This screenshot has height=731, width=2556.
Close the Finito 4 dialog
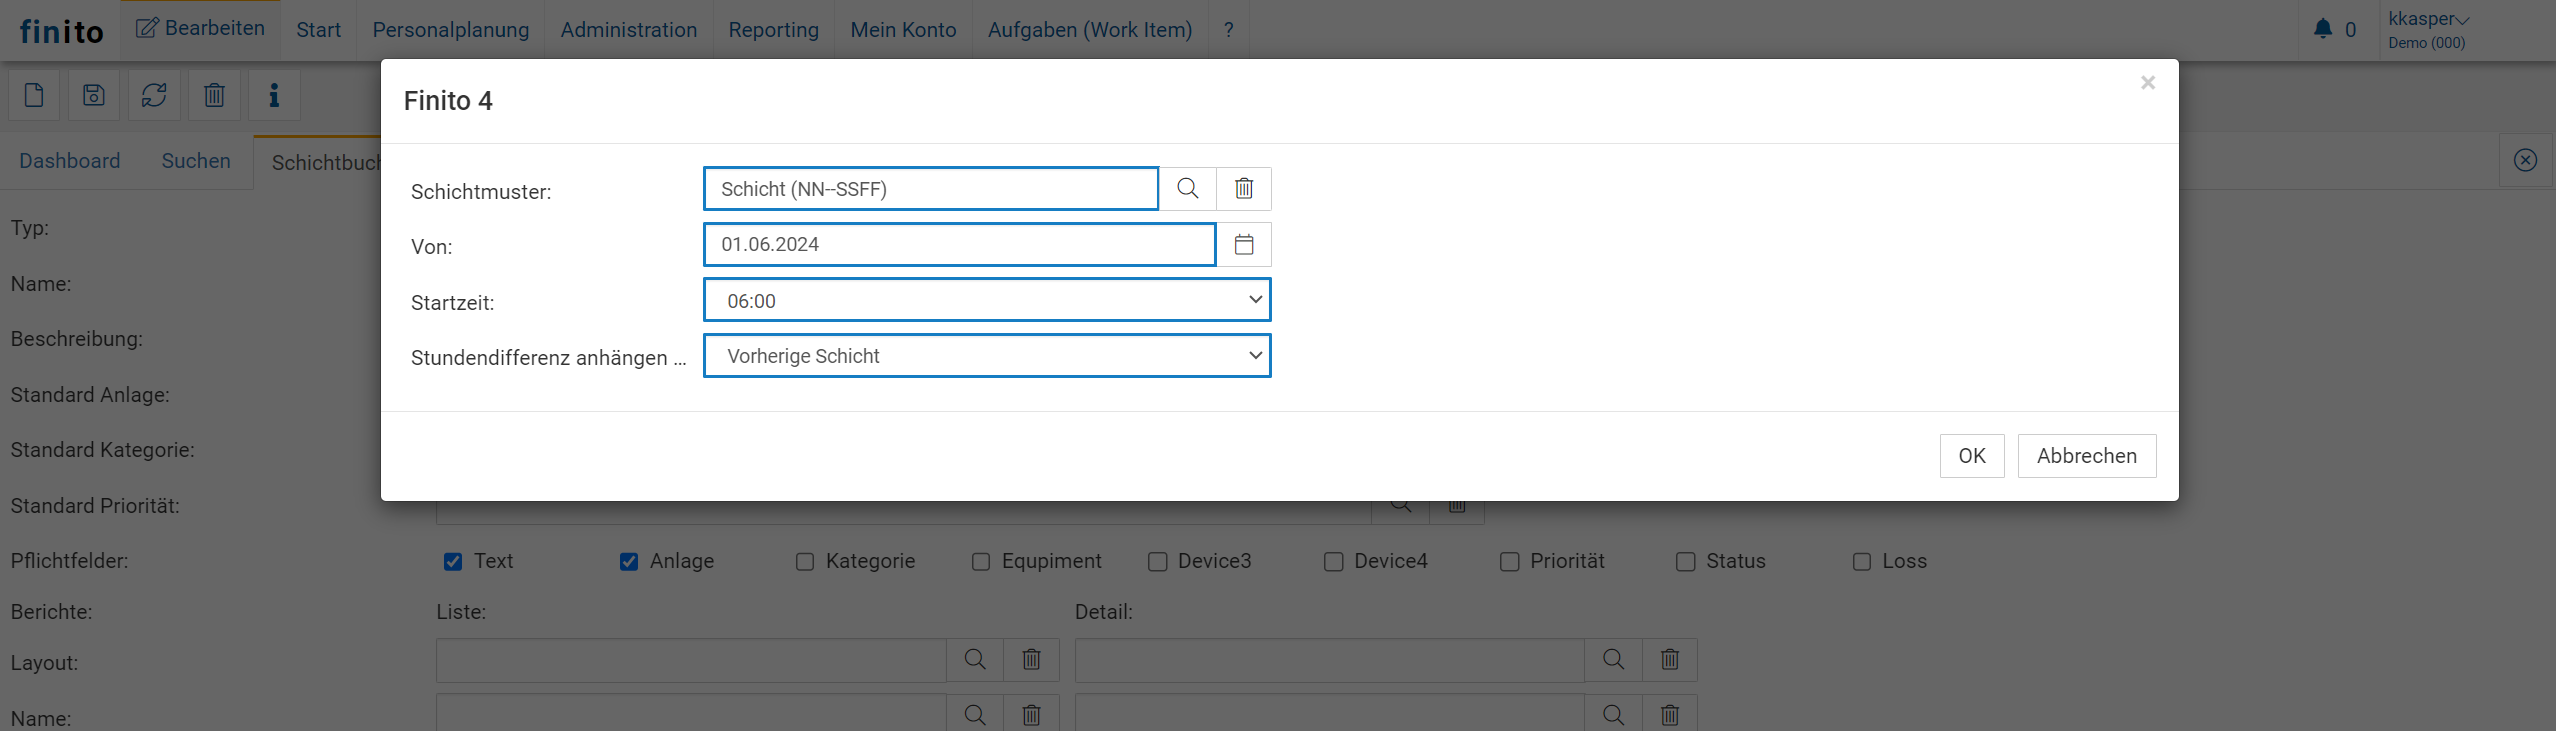[x=2147, y=83]
